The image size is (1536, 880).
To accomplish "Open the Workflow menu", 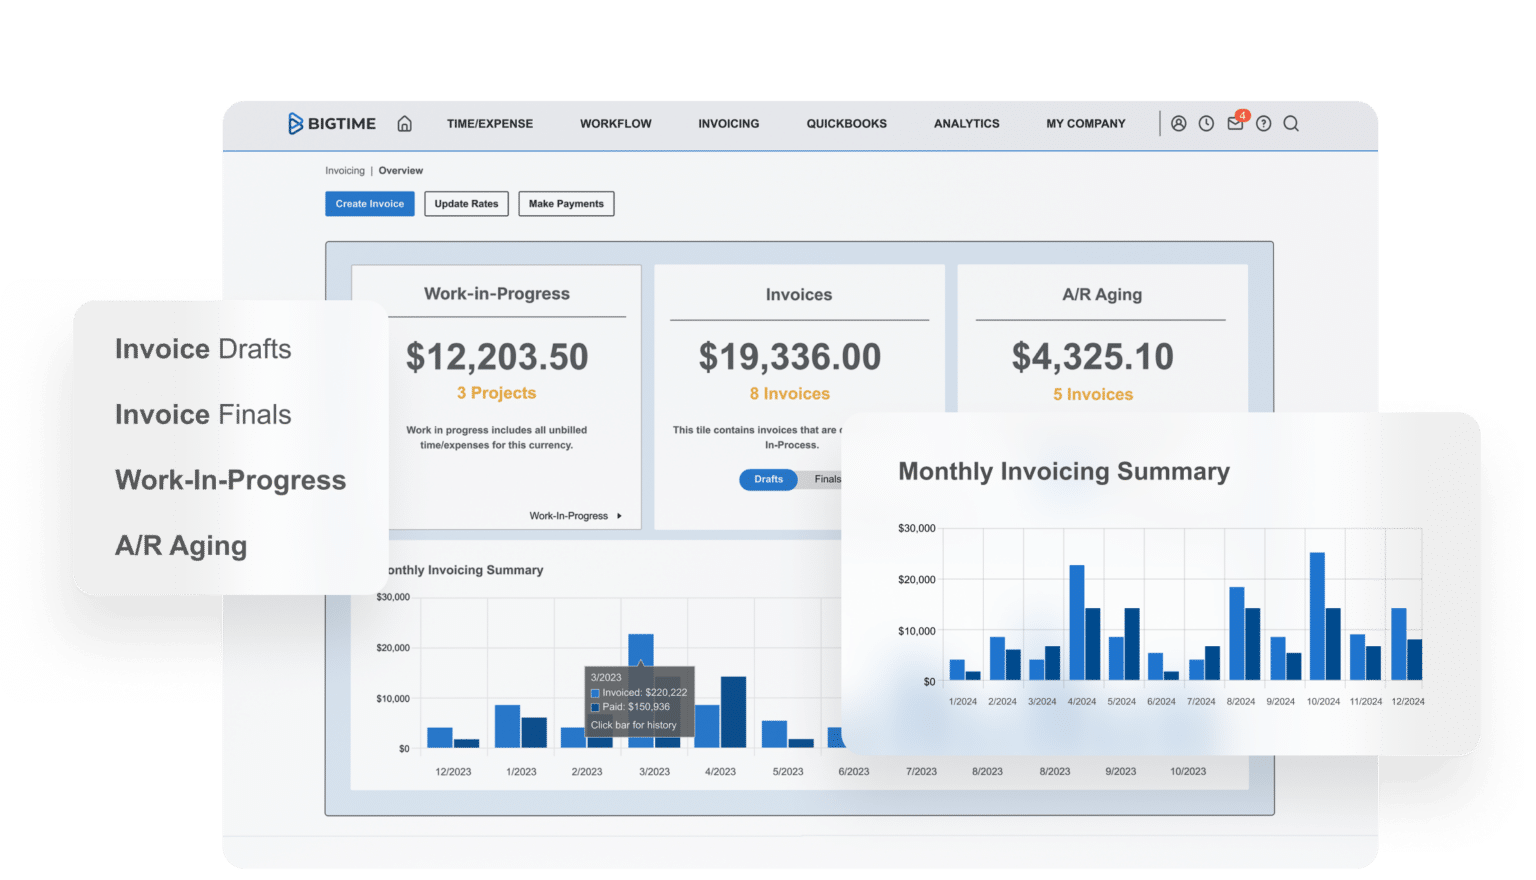I will coord(615,123).
